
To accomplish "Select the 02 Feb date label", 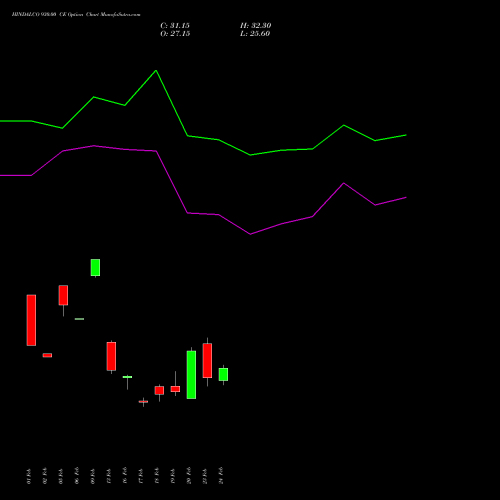I will tap(45, 476).
